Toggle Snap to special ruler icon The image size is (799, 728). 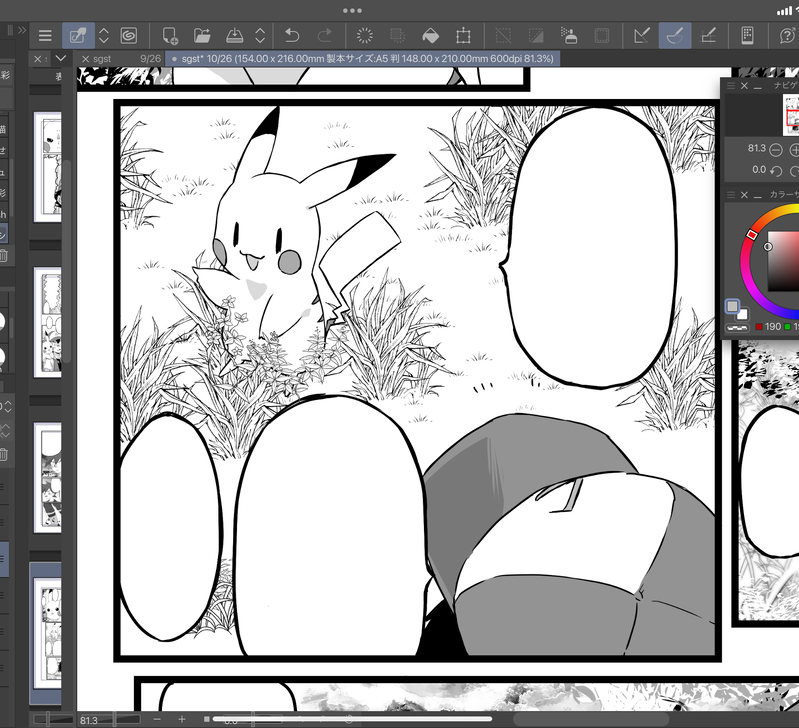(x=675, y=36)
